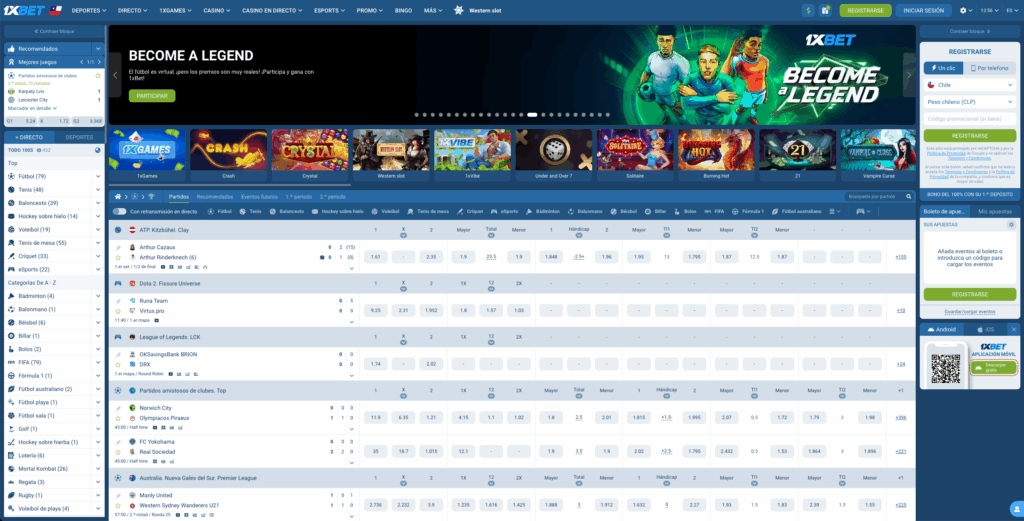Click the trophy icon in breadcrumb

coord(152,197)
